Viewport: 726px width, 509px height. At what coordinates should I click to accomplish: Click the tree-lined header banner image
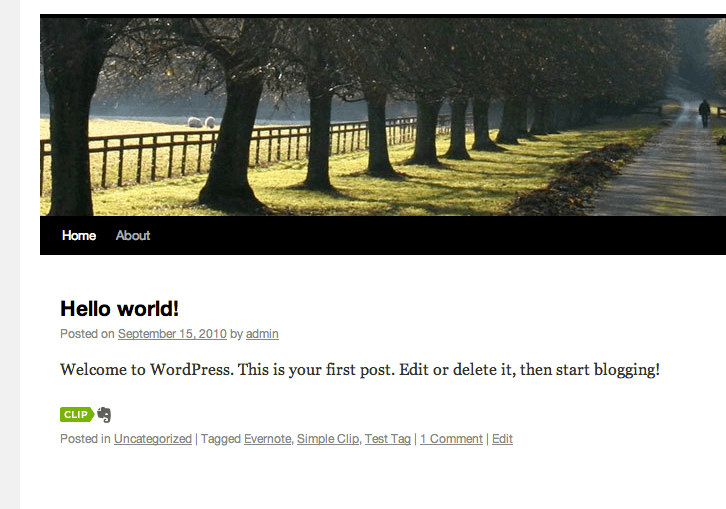[x=383, y=116]
